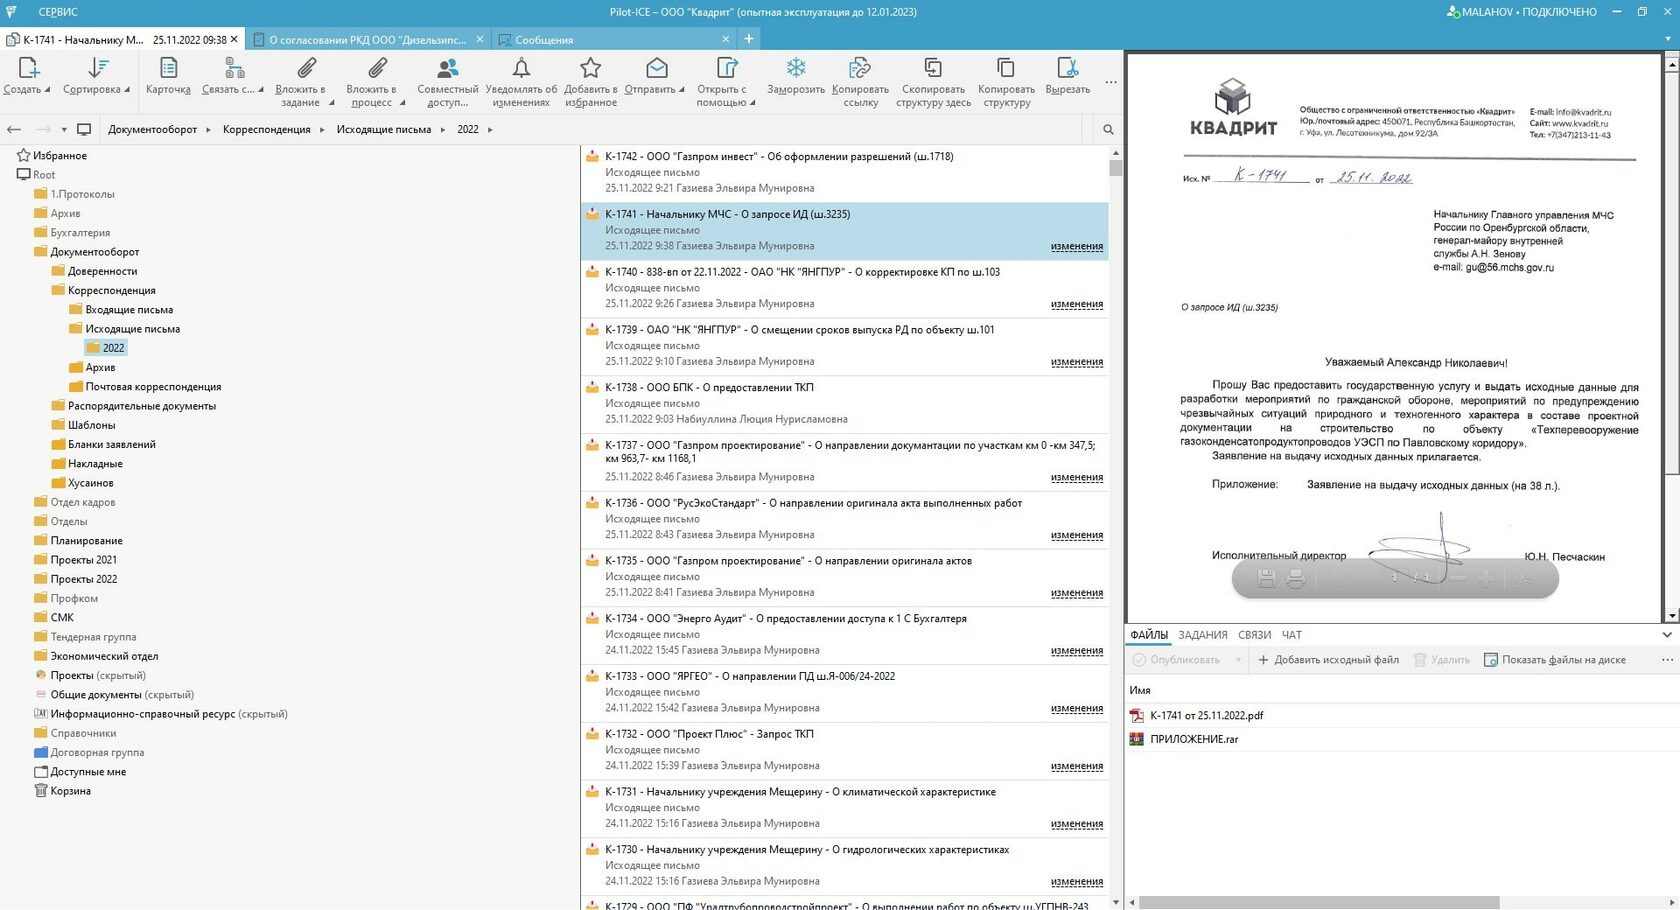Select Бухгалтерия folder in tree

(x=80, y=233)
